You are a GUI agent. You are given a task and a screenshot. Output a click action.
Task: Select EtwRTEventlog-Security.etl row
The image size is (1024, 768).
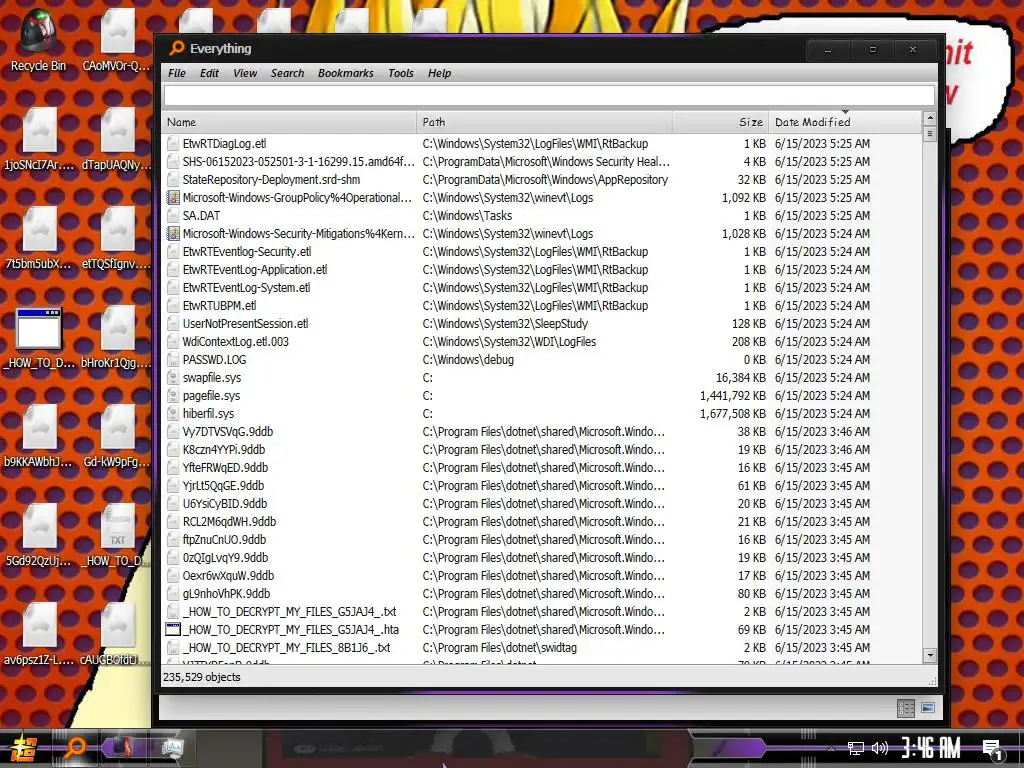(542, 251)
